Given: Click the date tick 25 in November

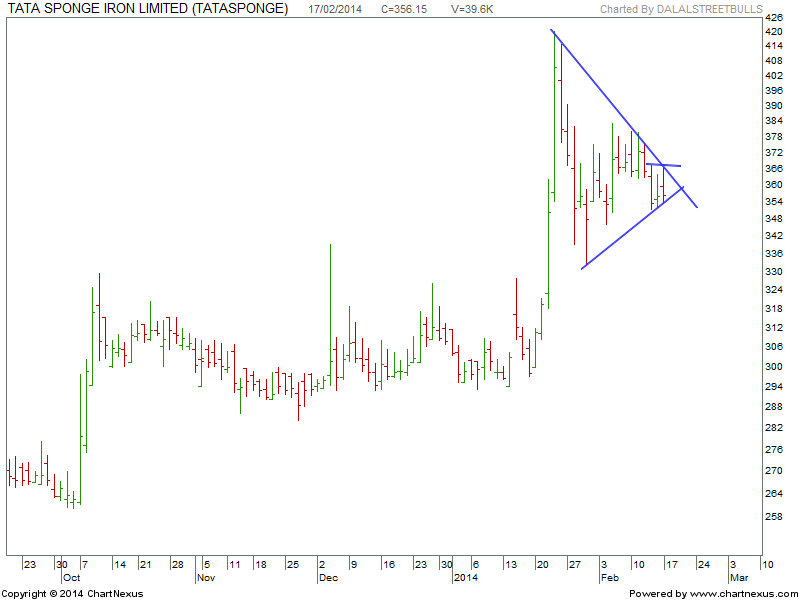Looking at the screenshot, I should [293, 565].
